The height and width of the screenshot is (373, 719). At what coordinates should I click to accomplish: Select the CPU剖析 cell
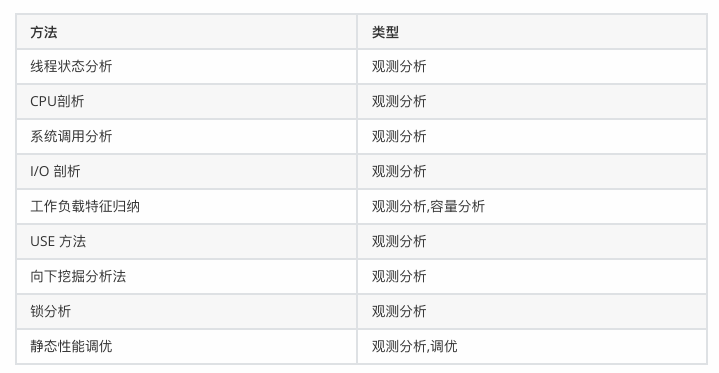point(187,101)
